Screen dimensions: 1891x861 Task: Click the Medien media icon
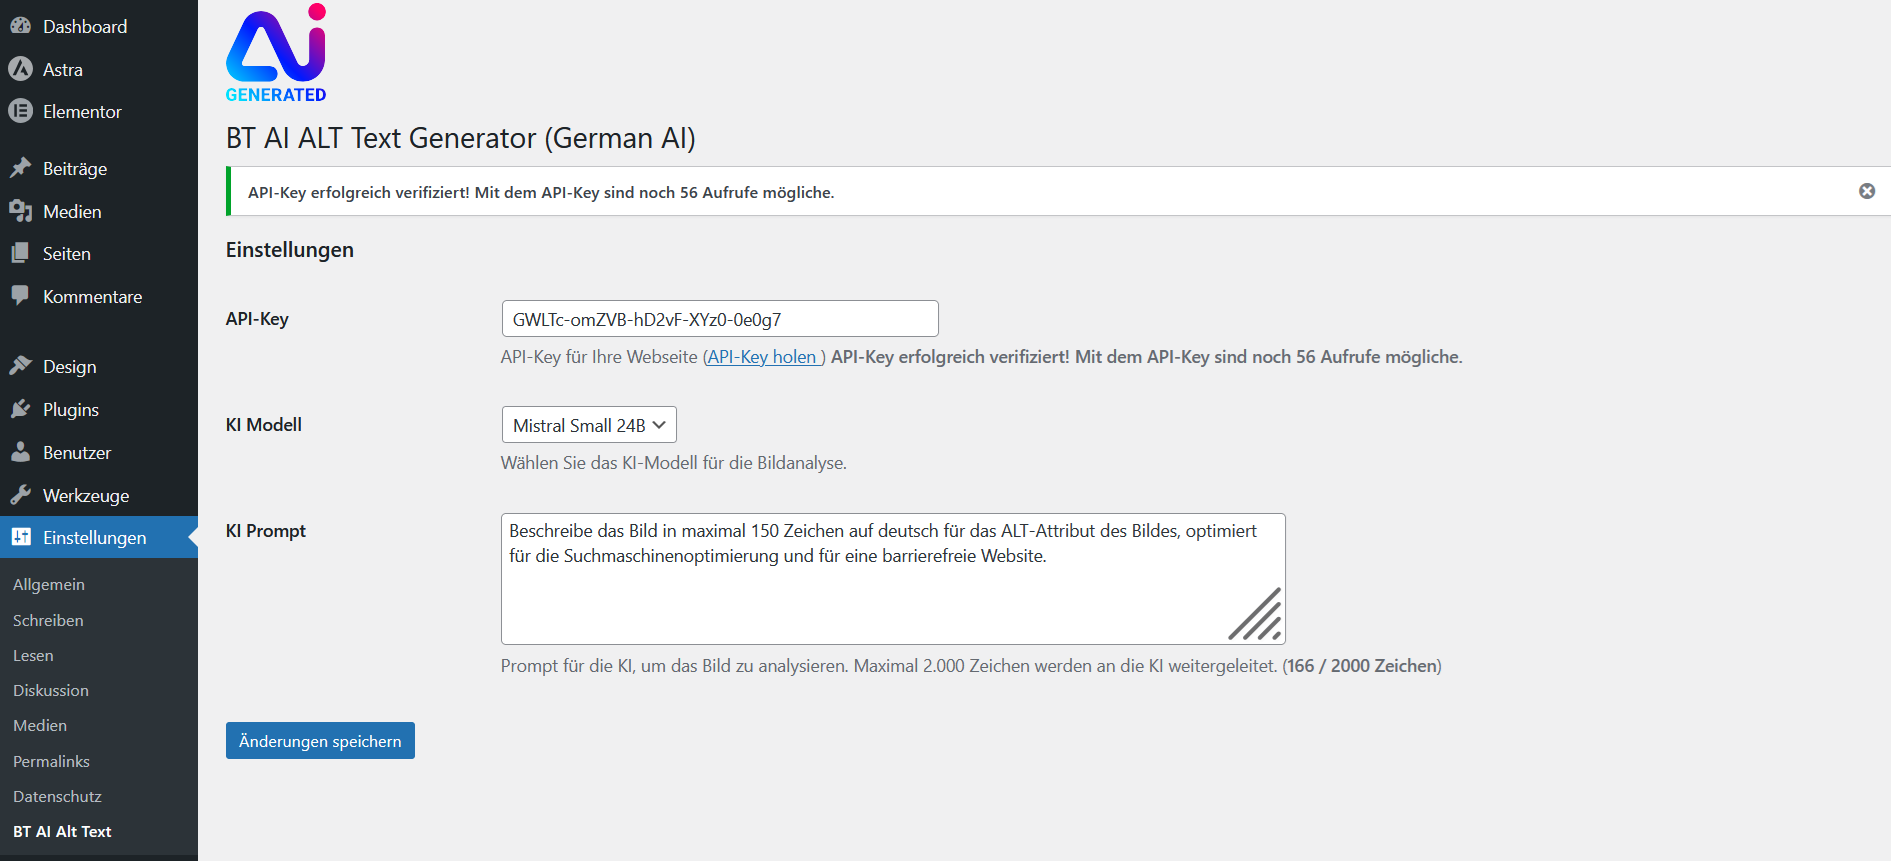(x=20, y=211)
